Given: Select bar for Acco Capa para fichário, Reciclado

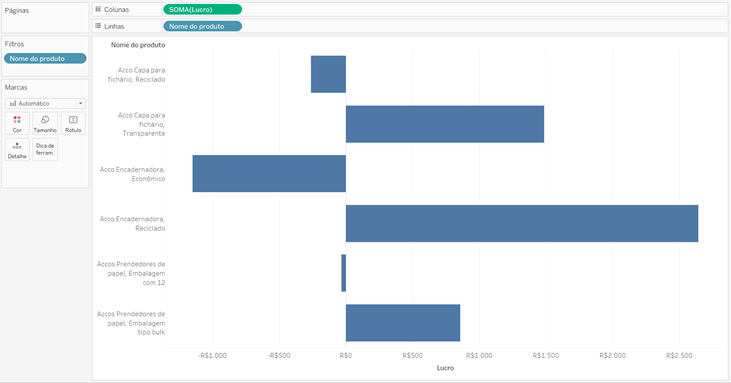Looking at the screenshot, I should click(328, 74).
